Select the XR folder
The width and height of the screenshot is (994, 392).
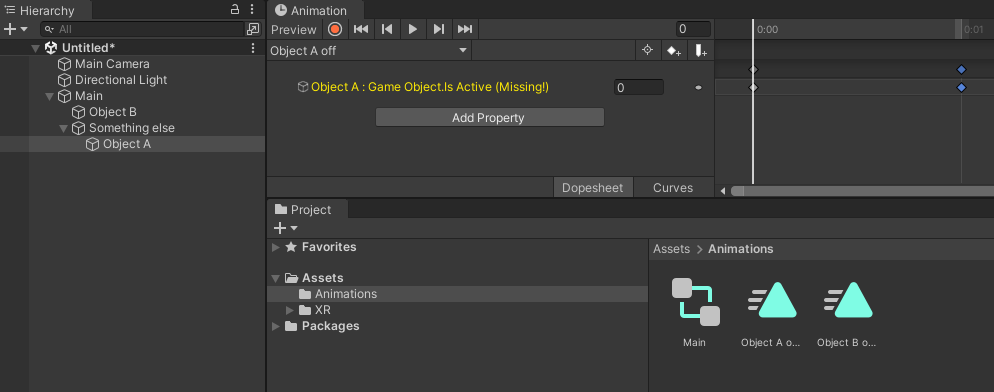coord(323,310)
